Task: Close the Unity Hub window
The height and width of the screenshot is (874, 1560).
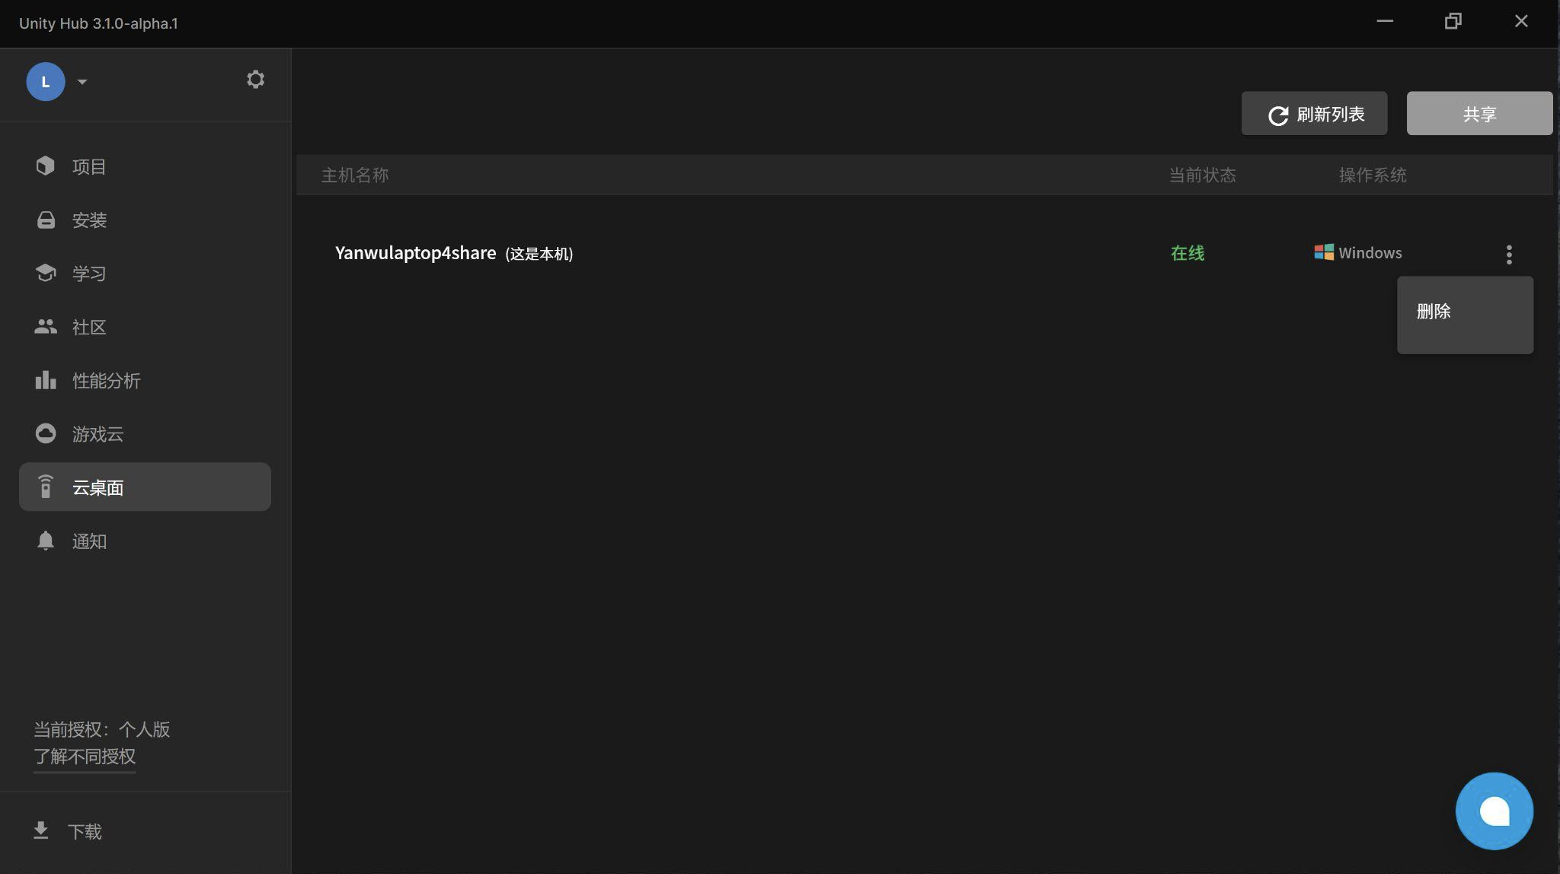Action: coord(1521,21)
